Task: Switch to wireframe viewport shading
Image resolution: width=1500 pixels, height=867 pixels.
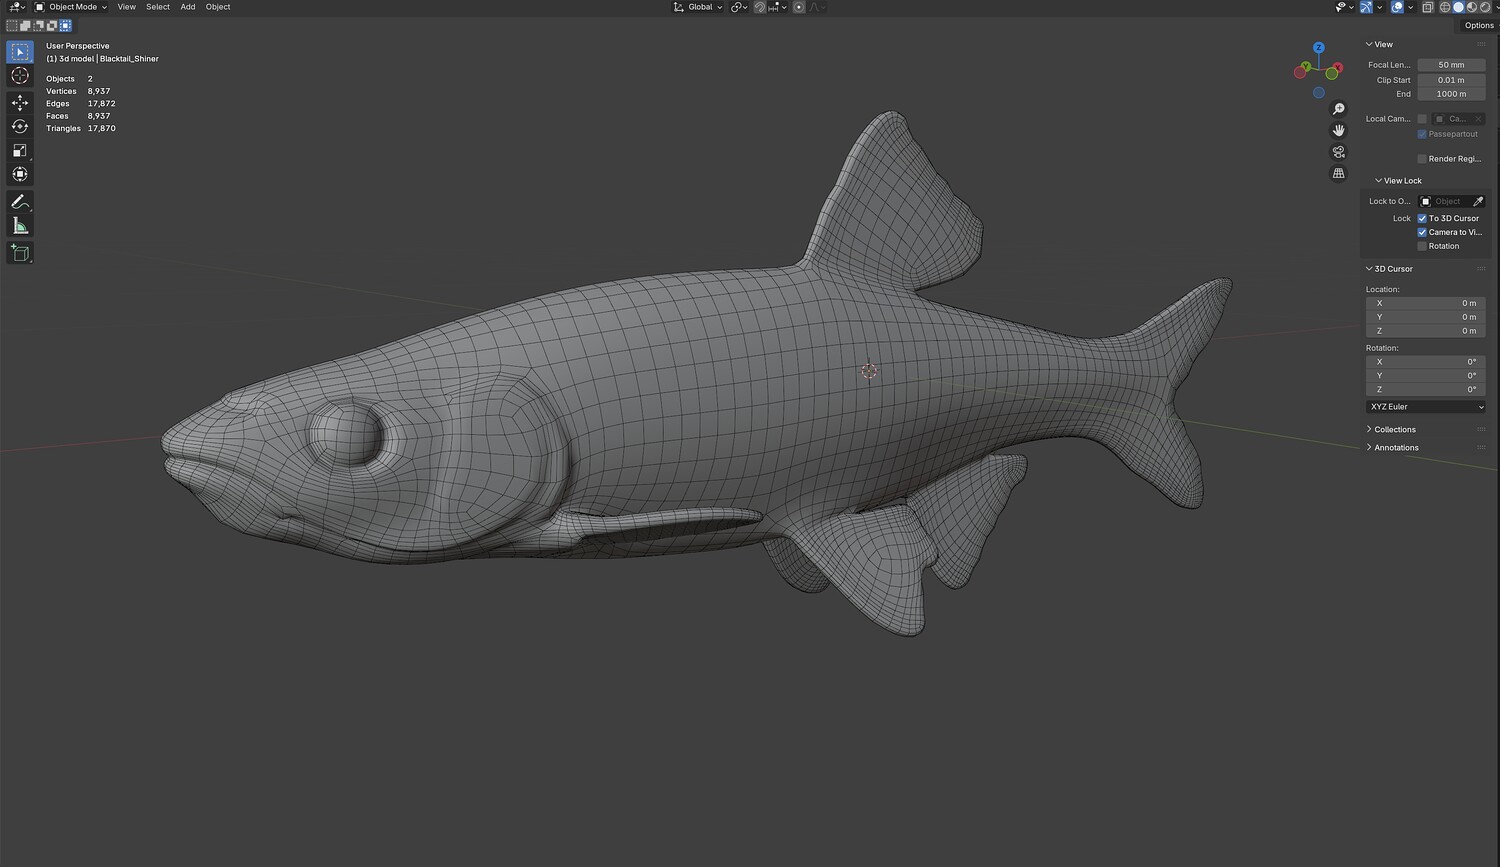Action: click(x=1444, y=7)
